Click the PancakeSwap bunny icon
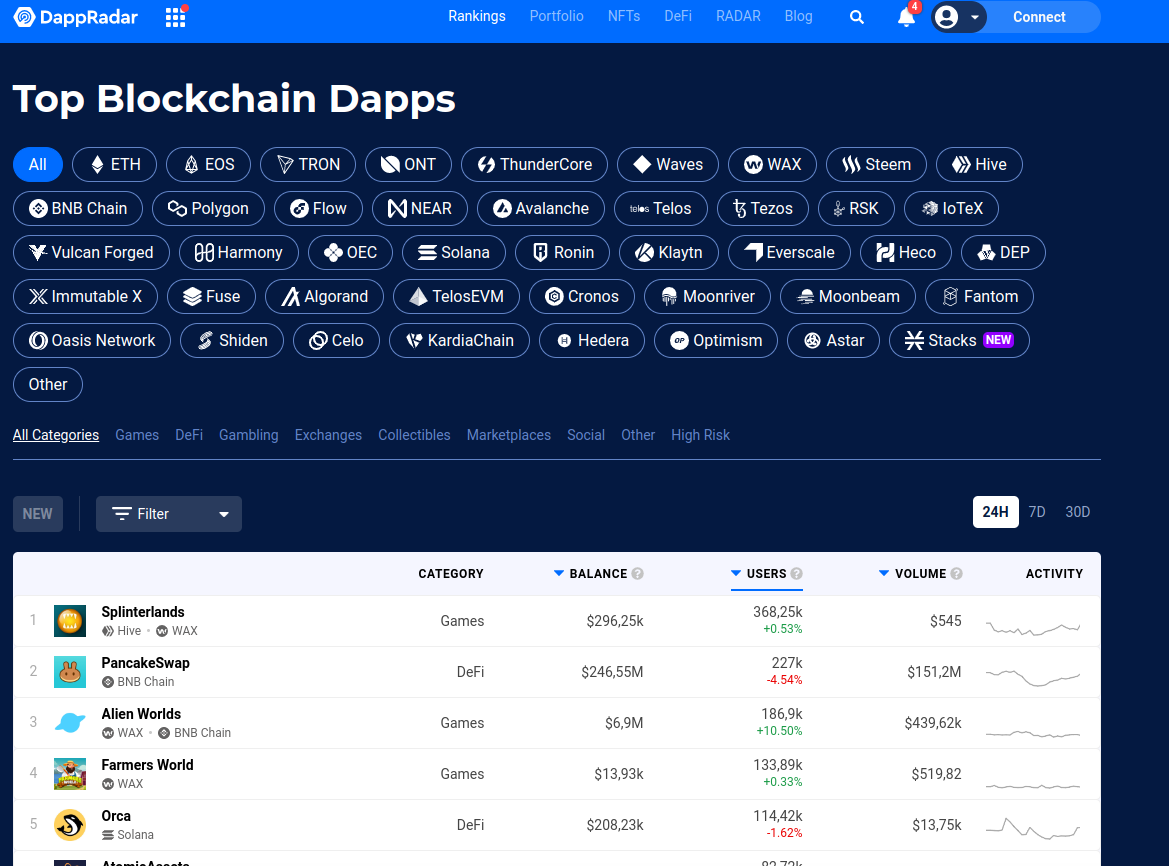 pos(70,672)
